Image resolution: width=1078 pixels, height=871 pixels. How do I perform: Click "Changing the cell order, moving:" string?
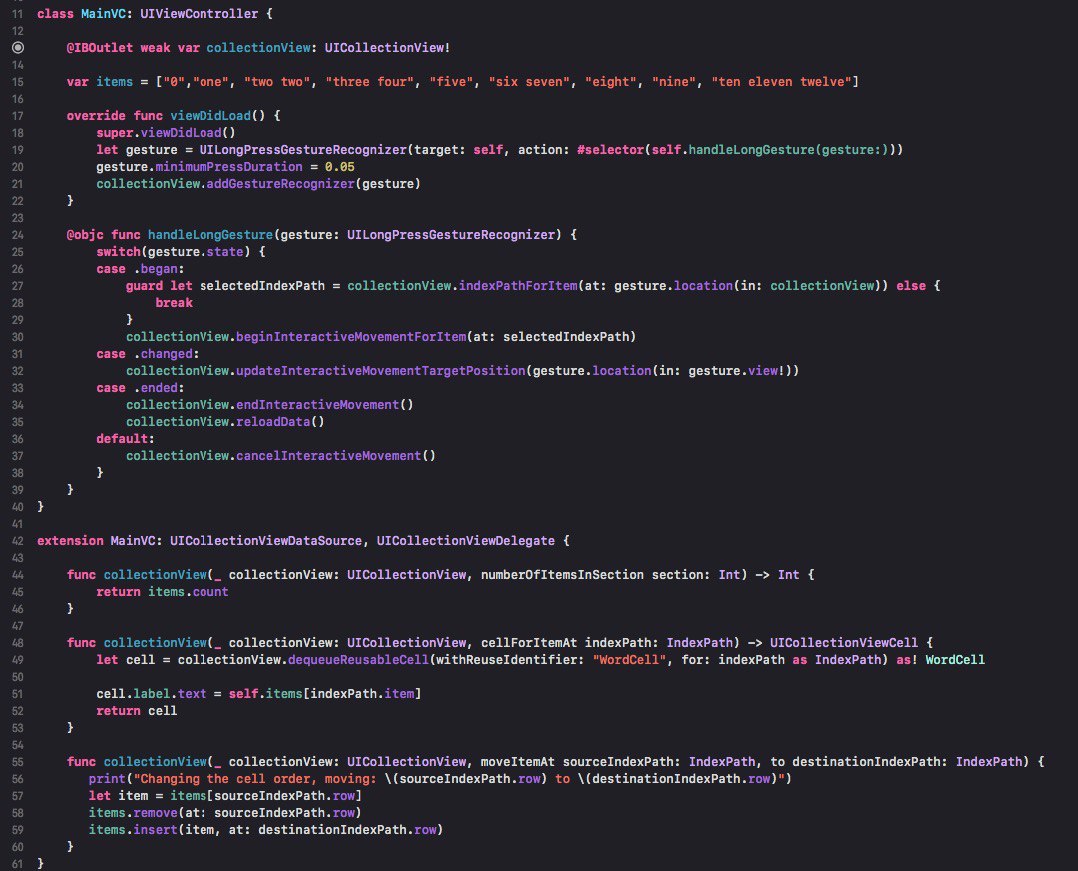tap(258, 779)
